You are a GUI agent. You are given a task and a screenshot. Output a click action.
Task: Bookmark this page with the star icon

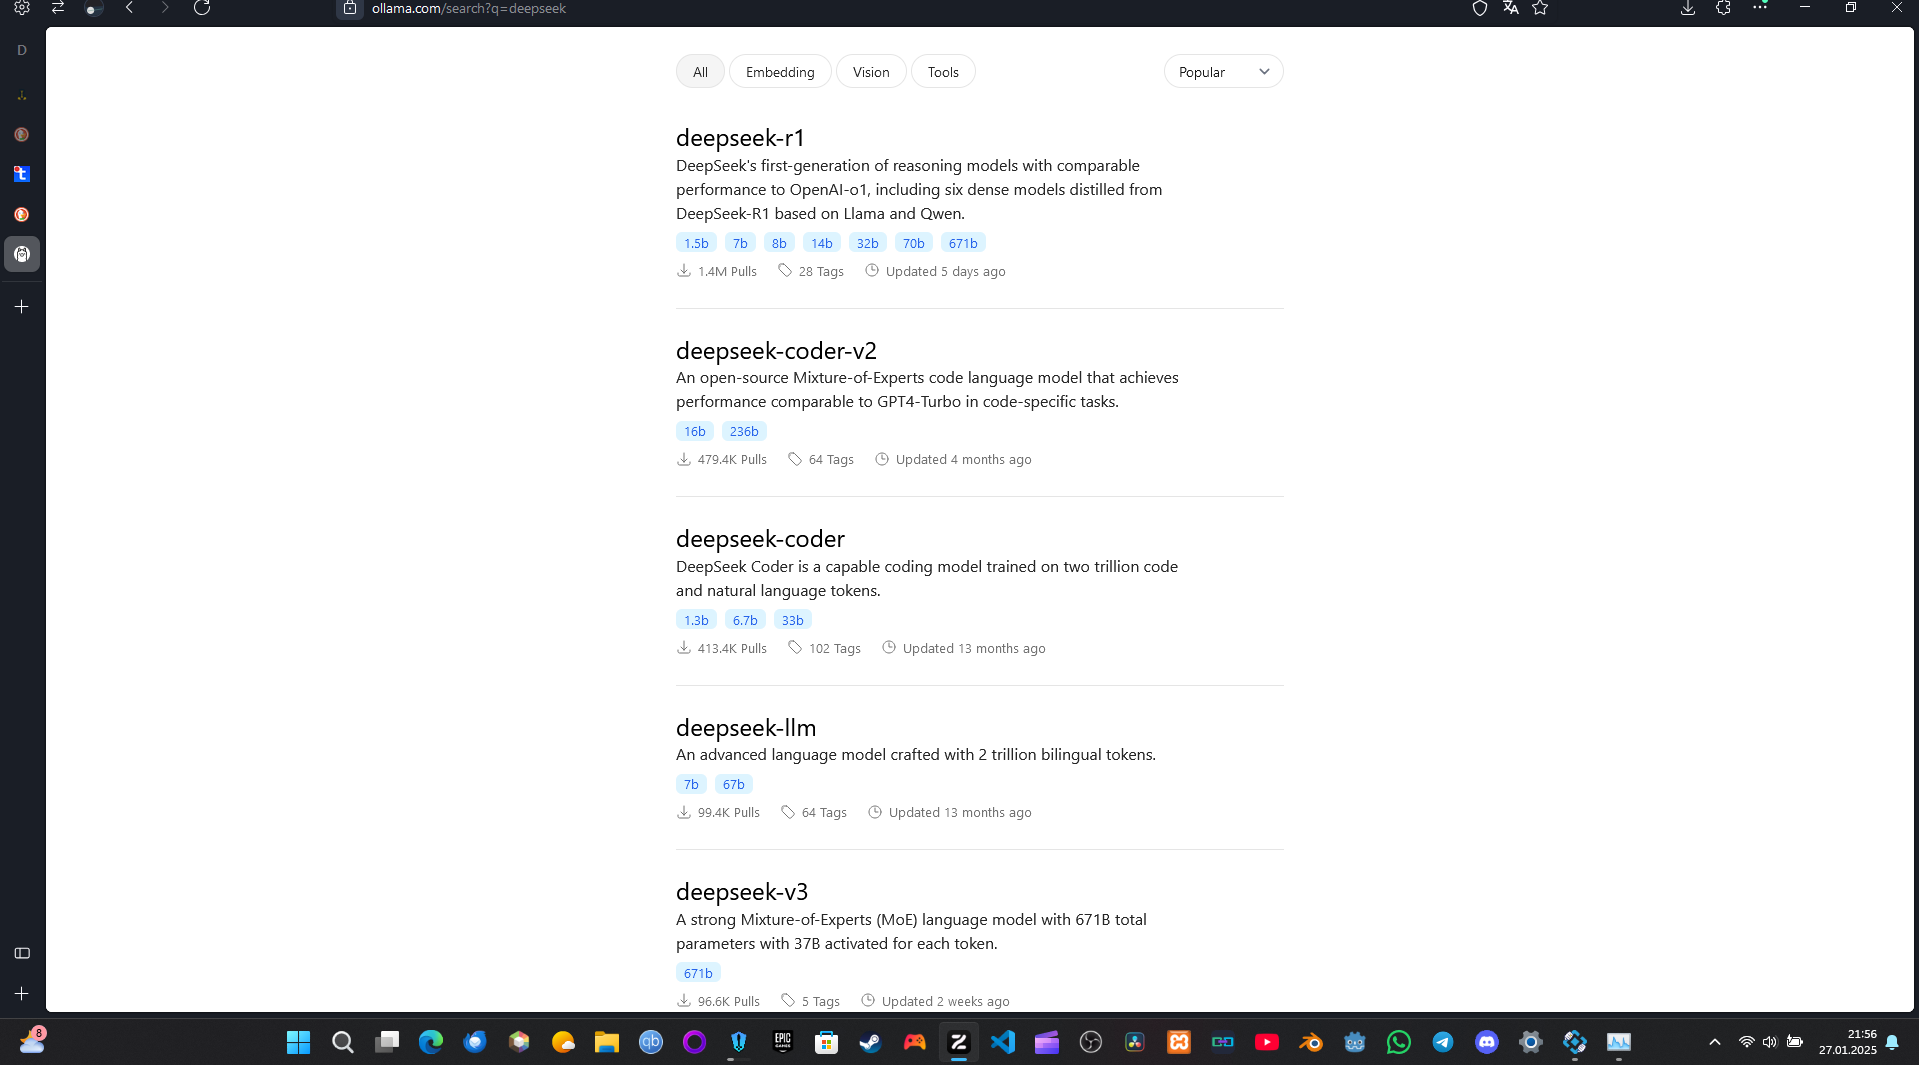click(1540, 8)
